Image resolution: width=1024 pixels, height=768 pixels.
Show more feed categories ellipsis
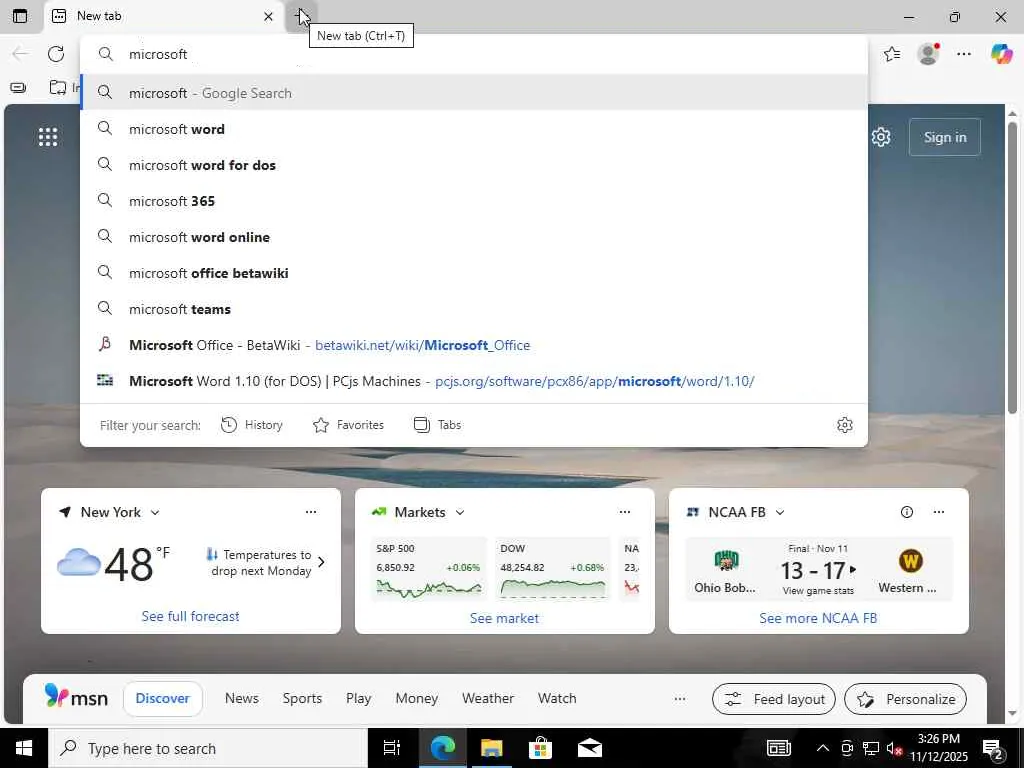pos(680,699)
